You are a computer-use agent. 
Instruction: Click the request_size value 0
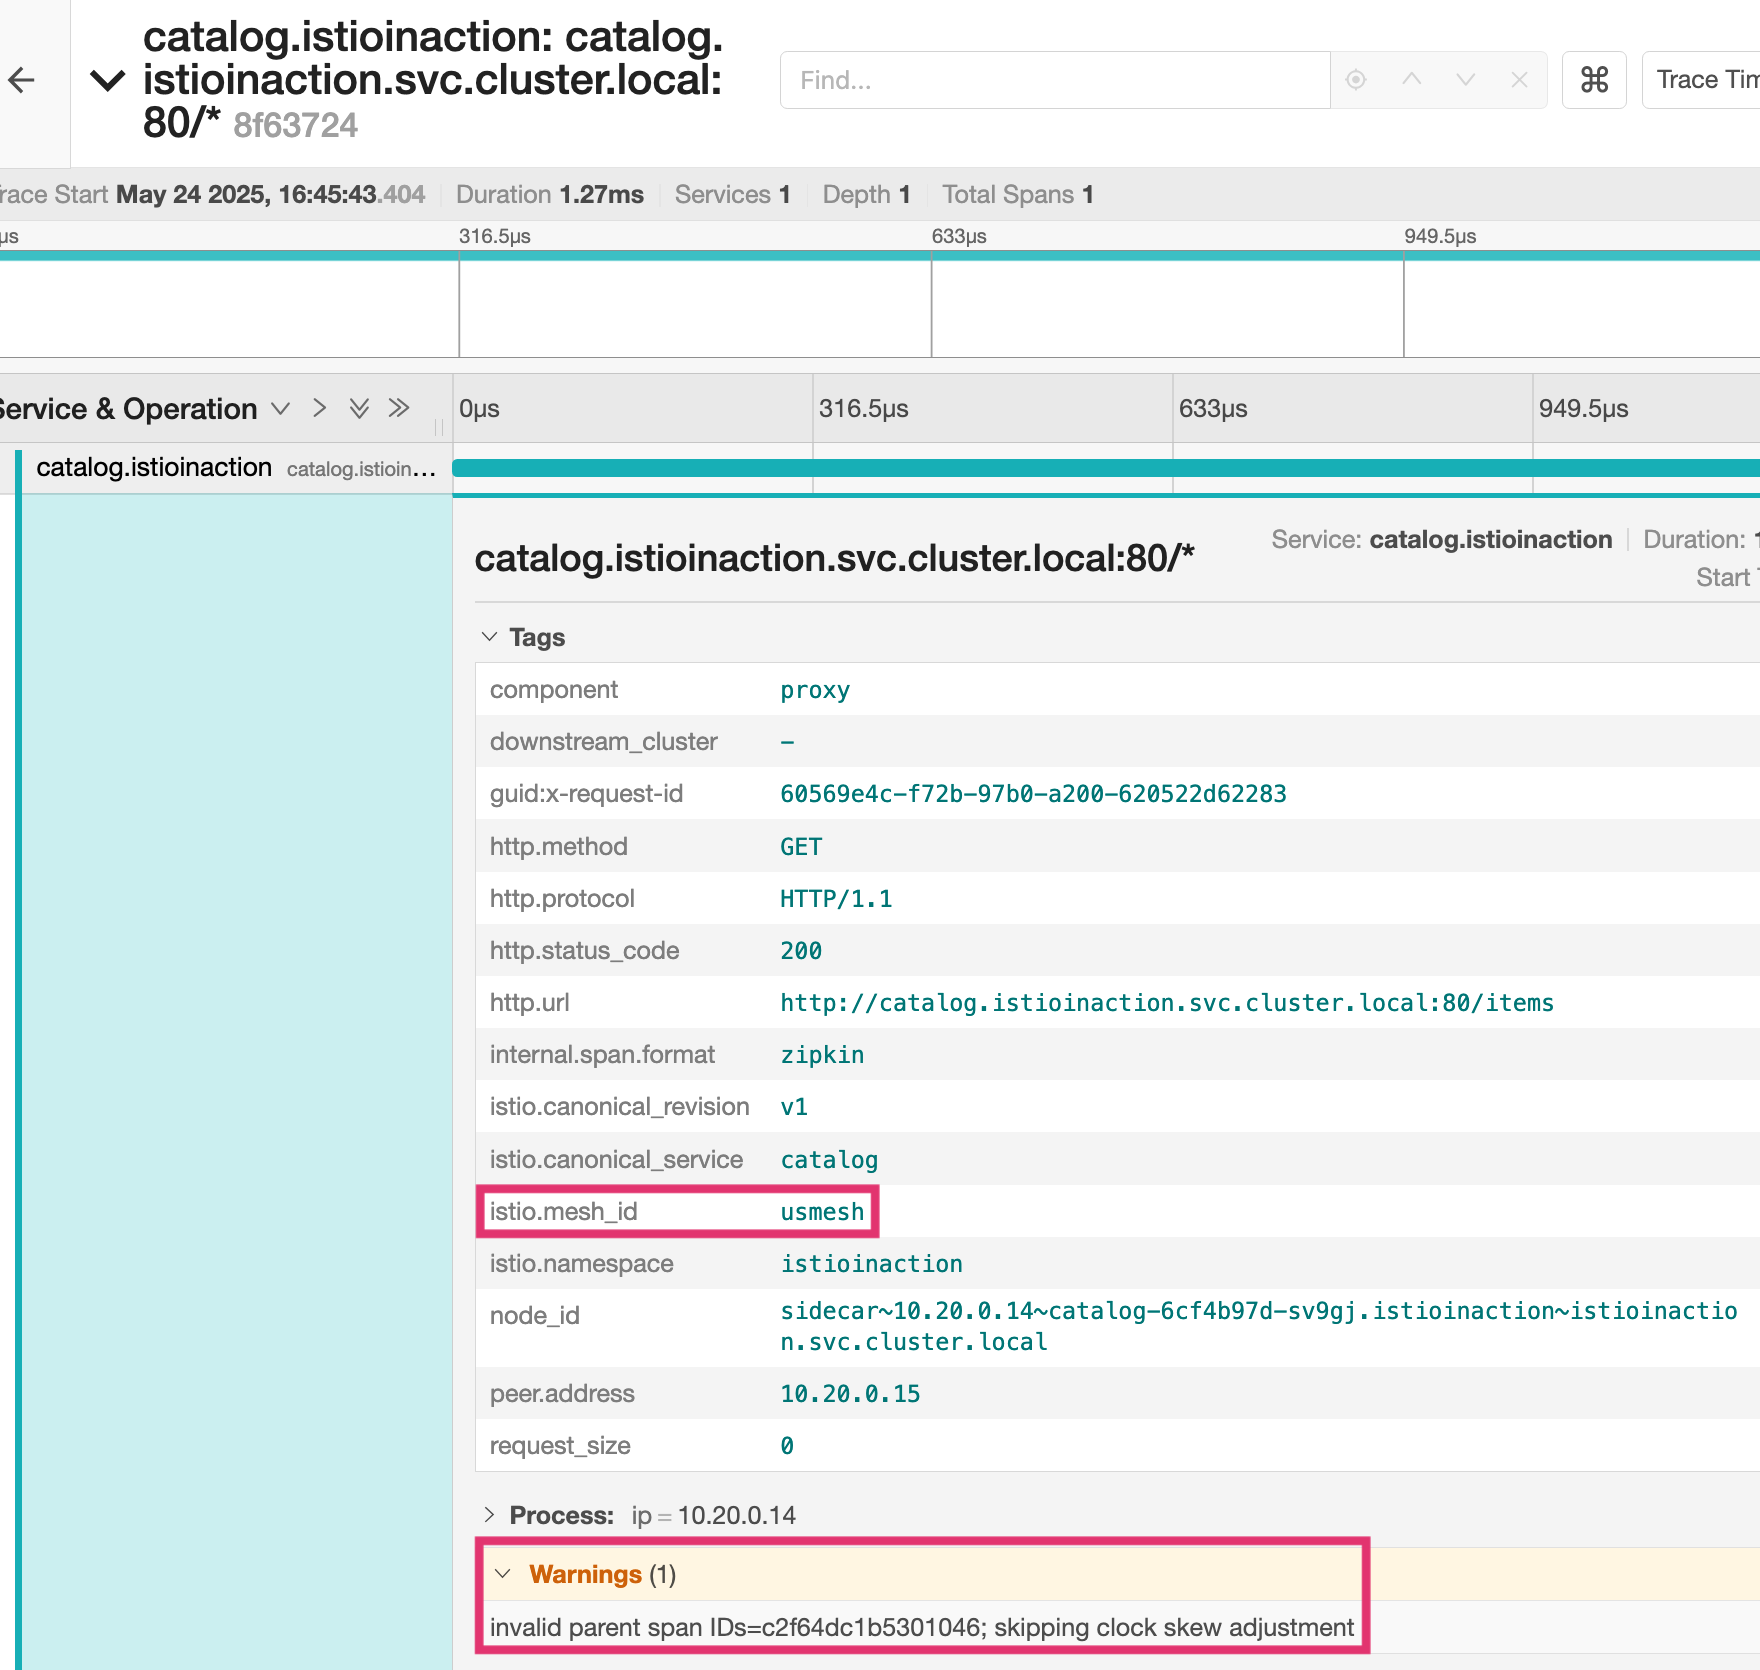pyautogui.click(x=787, y=1446)
